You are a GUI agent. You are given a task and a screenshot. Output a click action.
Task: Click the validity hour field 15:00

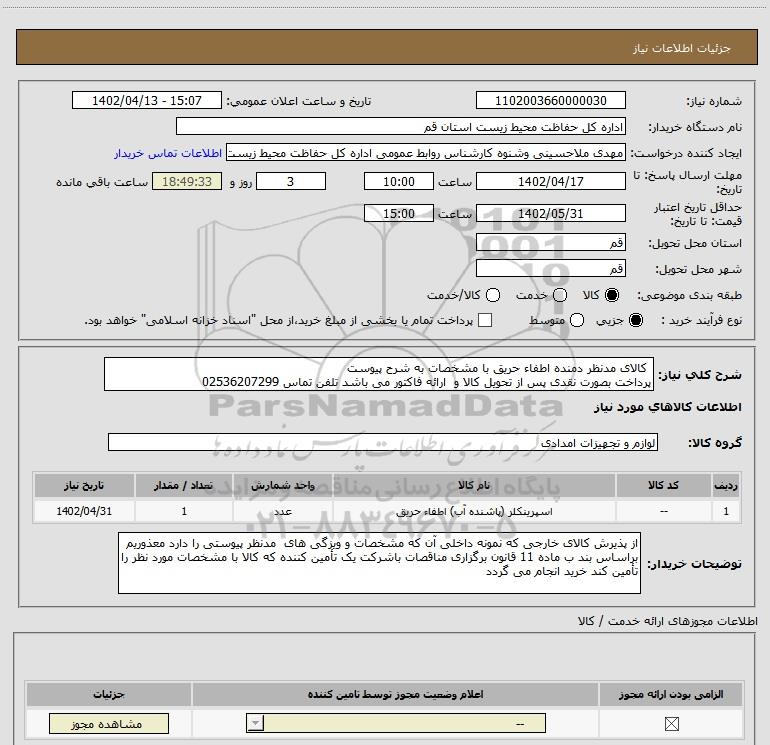click(x=399, y=214)
